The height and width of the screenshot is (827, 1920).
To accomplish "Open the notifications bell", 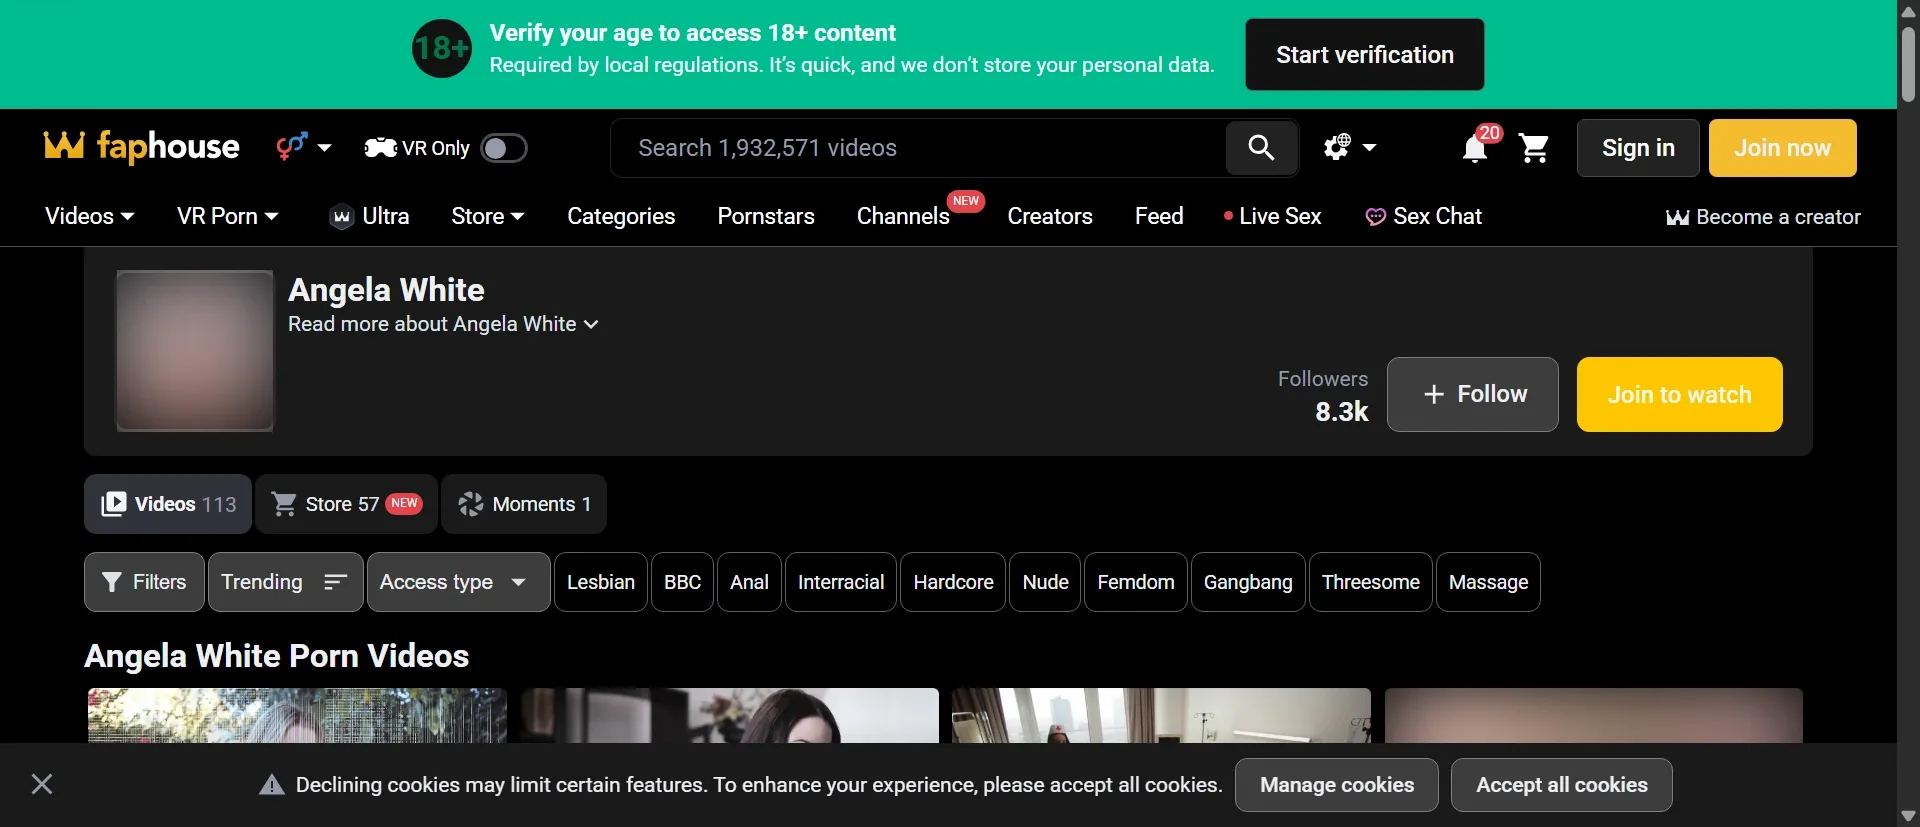I will [1475, 148].
